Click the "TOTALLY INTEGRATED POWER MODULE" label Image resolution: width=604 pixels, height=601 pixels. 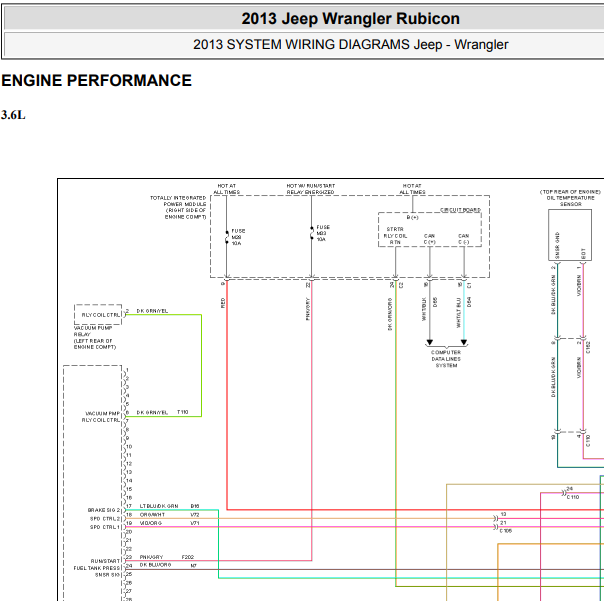click(x=178, y=201)
